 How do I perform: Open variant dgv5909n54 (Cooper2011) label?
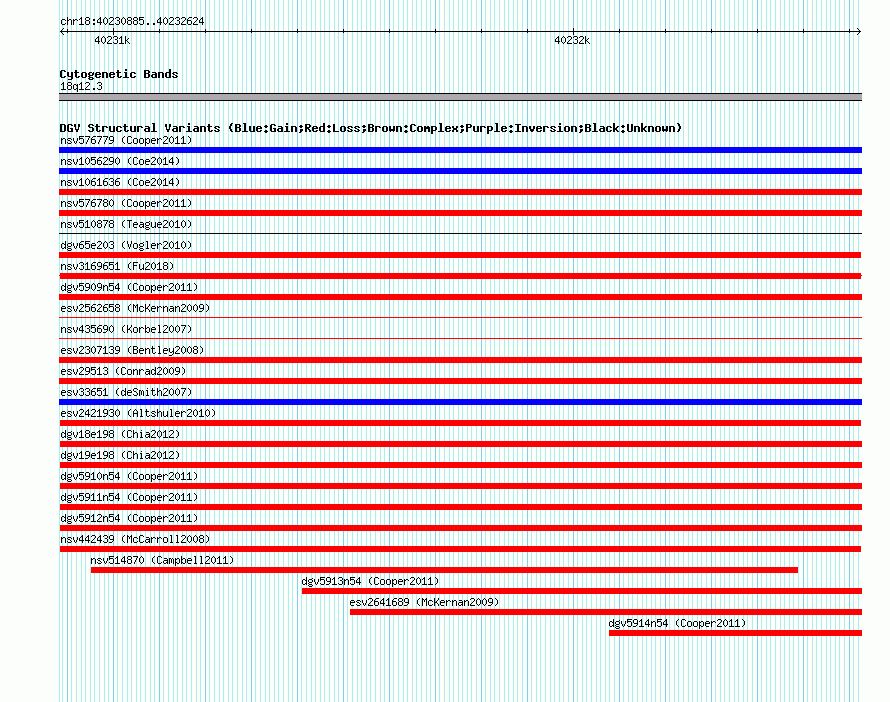(129, 287)
